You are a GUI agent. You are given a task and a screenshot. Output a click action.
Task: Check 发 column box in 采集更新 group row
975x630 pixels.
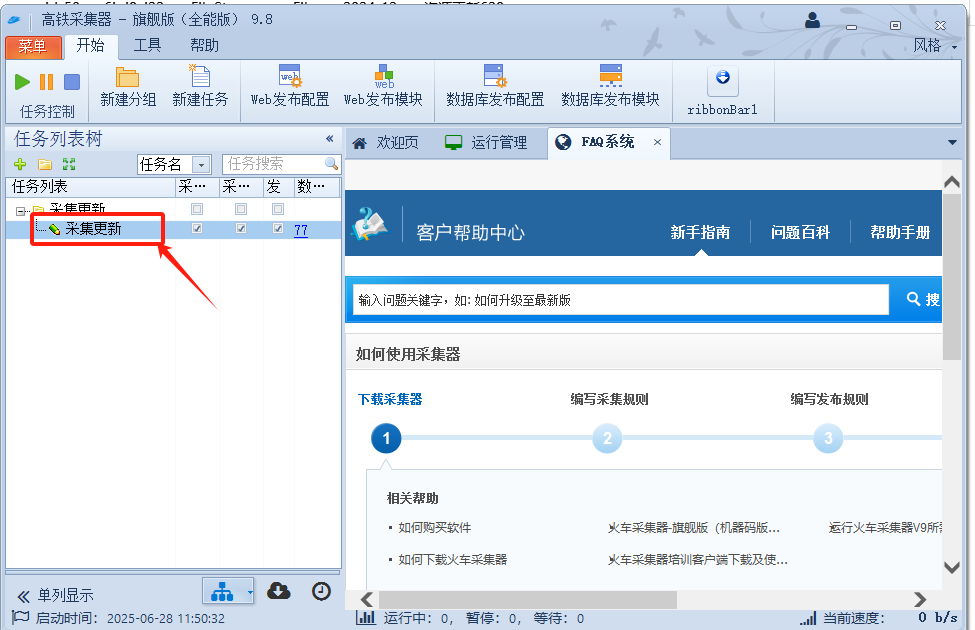[278, 209]
